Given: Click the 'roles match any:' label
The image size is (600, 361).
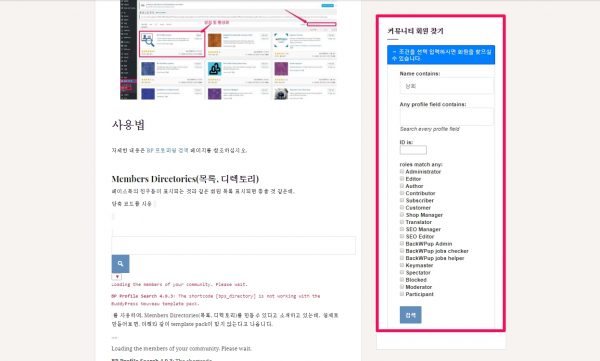Looking at the screenshot, I should coord(421,164).
